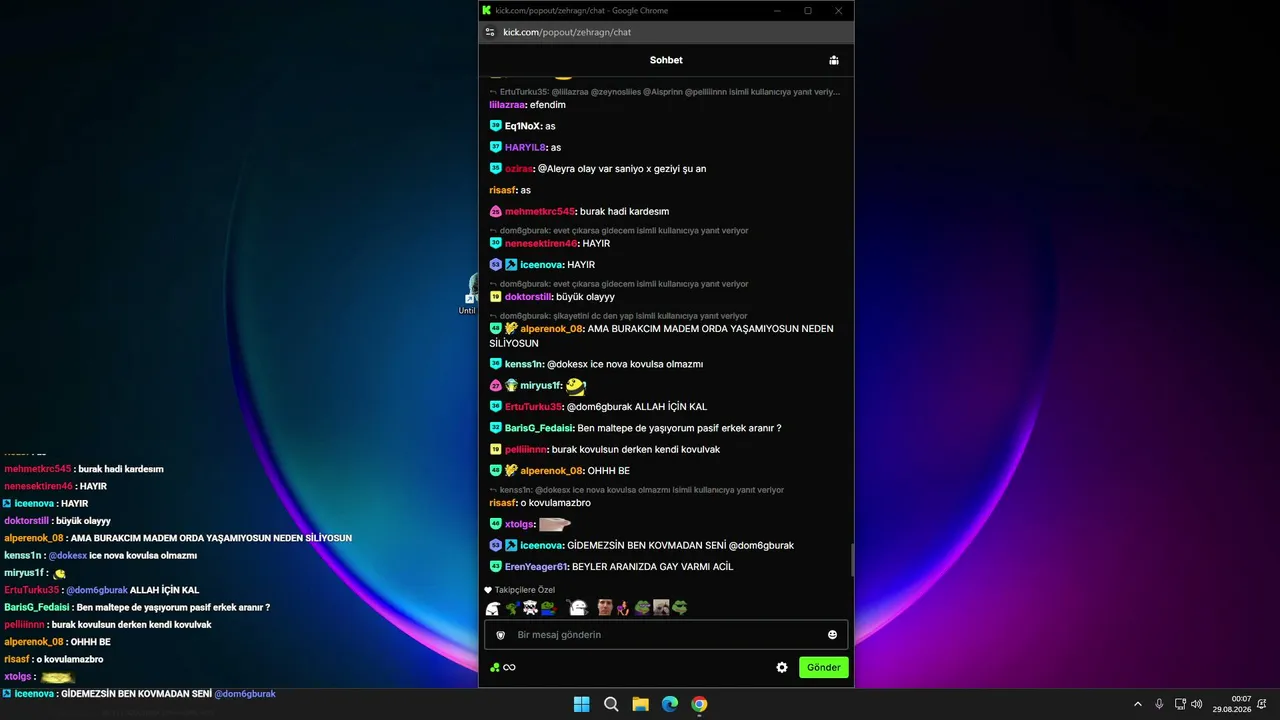Viewport: 1280px width, 720px height.
Task: Click alperenok_08's badge beside OHHH BE
Action: point(511,470)
